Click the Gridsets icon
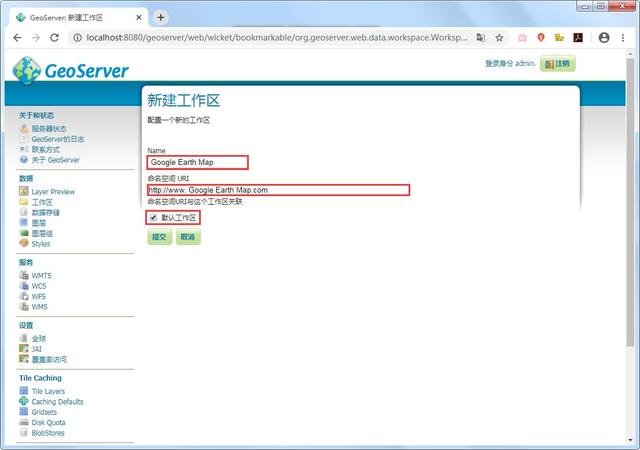This screenshot has width=640, height=450. tap(24, 412)
